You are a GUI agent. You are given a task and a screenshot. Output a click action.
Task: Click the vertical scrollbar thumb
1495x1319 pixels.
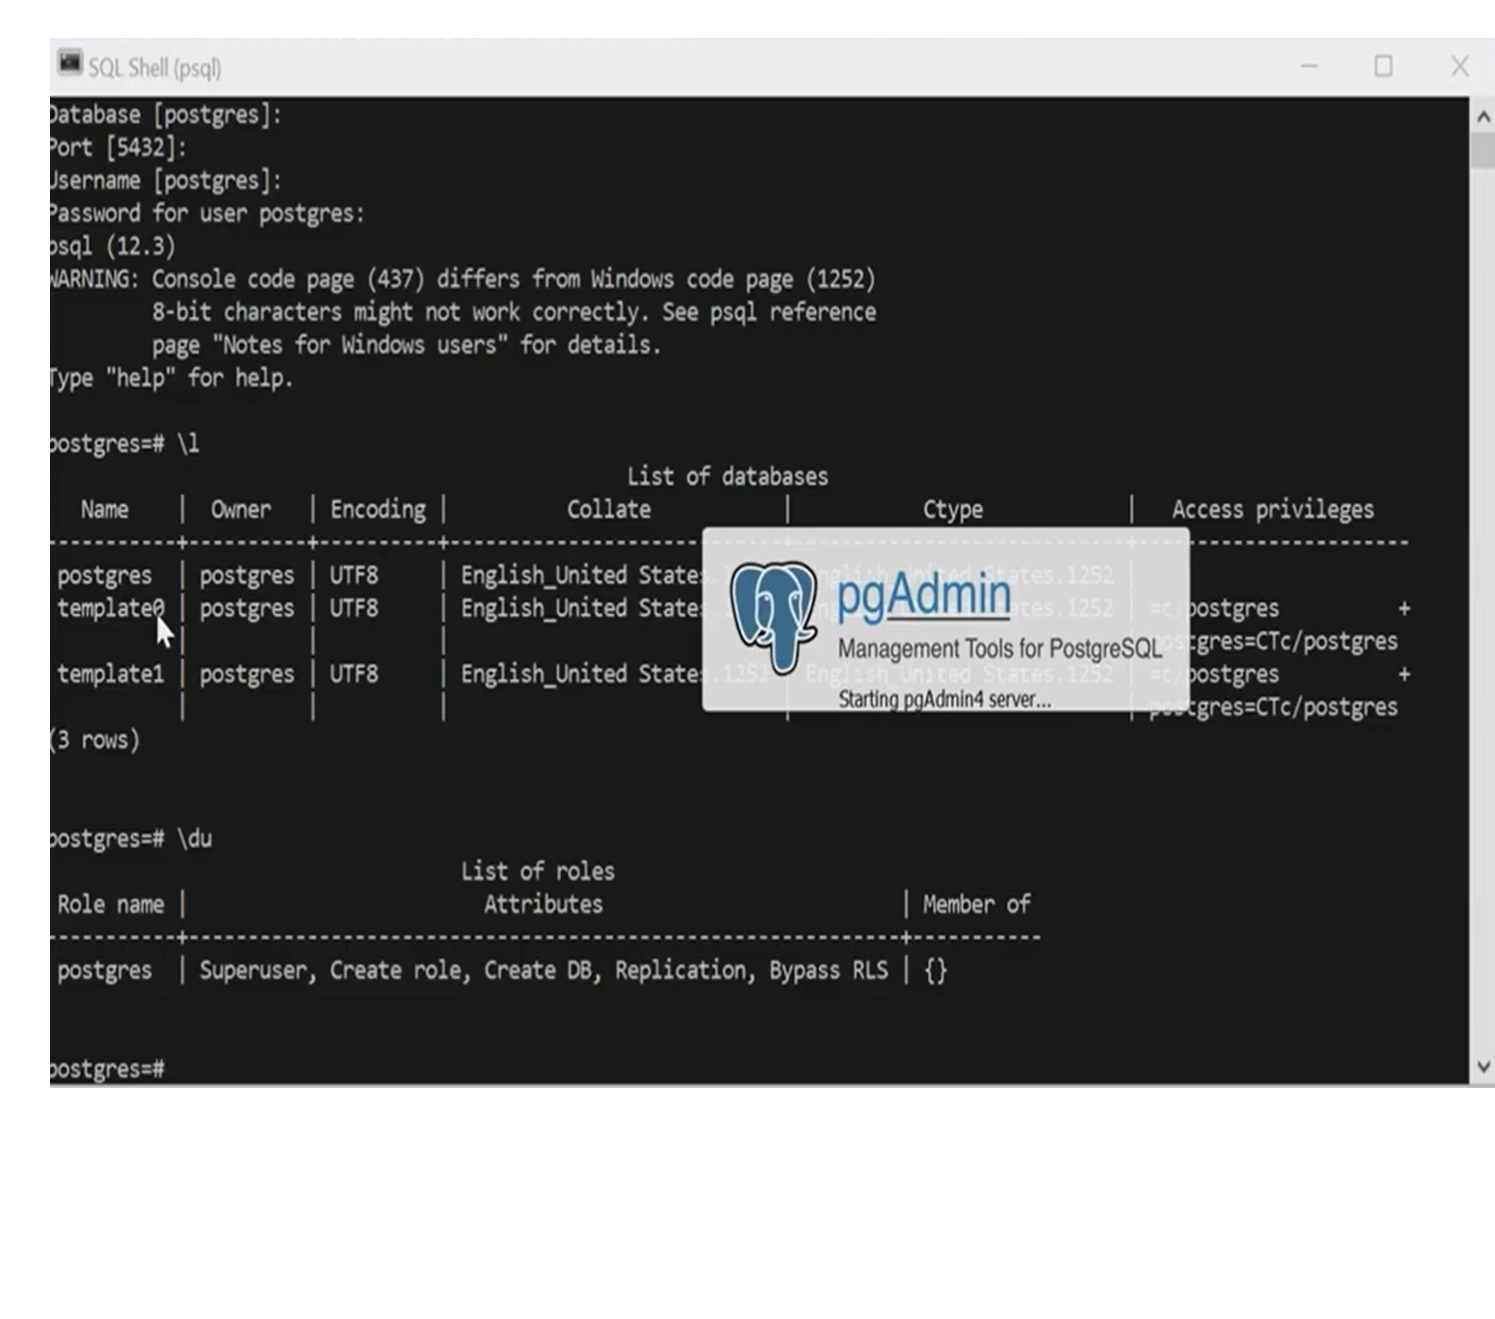[1482, 150]
